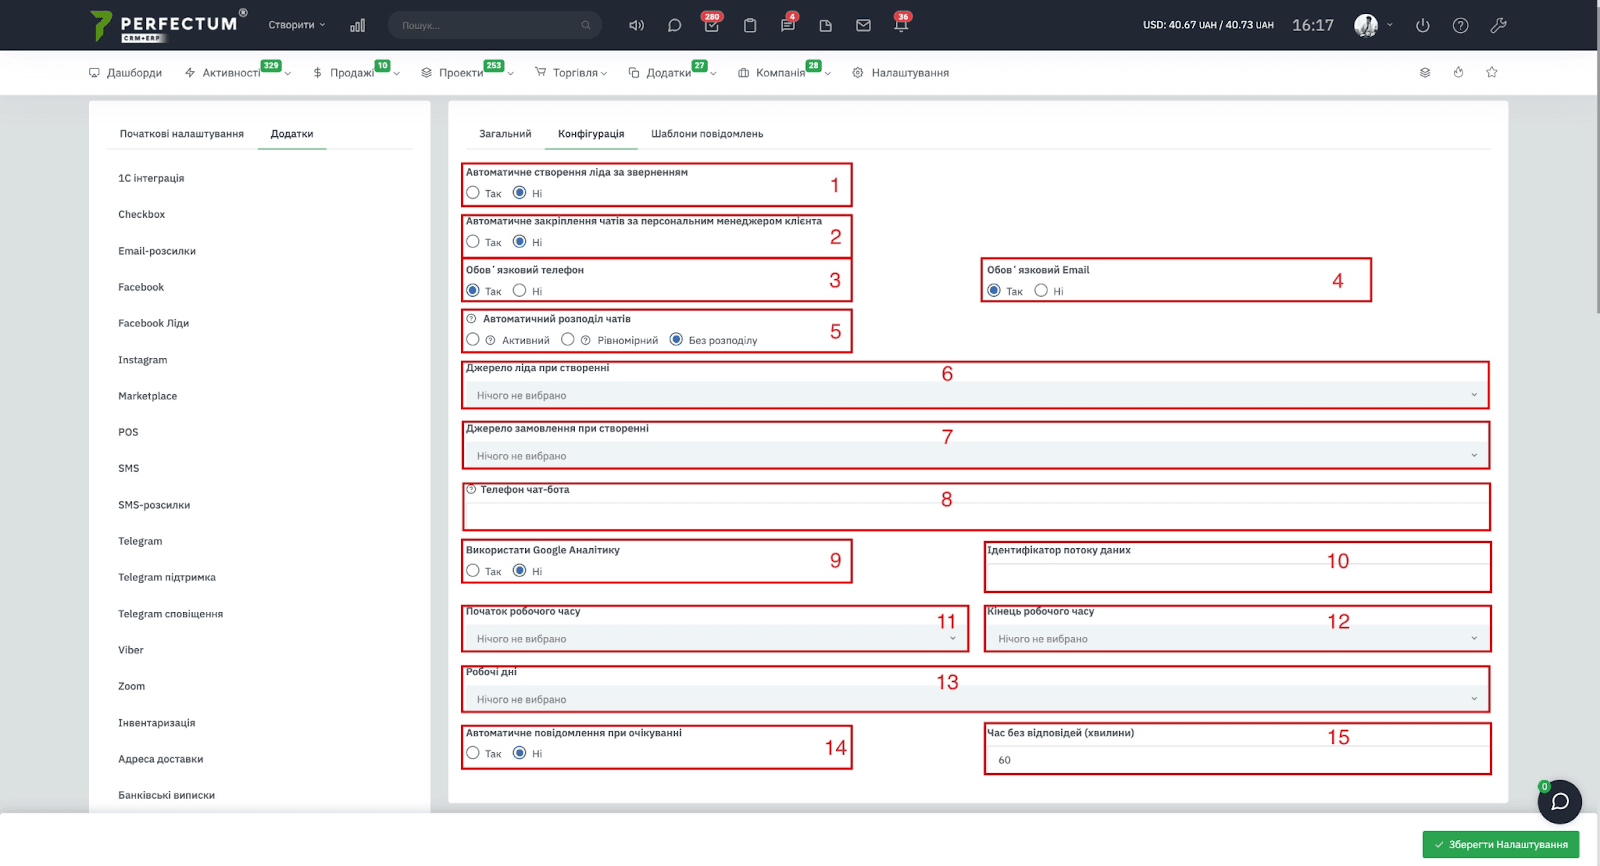Select Ні for mandatory Email
This screenshot has width=1600, height=866.
1041,291
